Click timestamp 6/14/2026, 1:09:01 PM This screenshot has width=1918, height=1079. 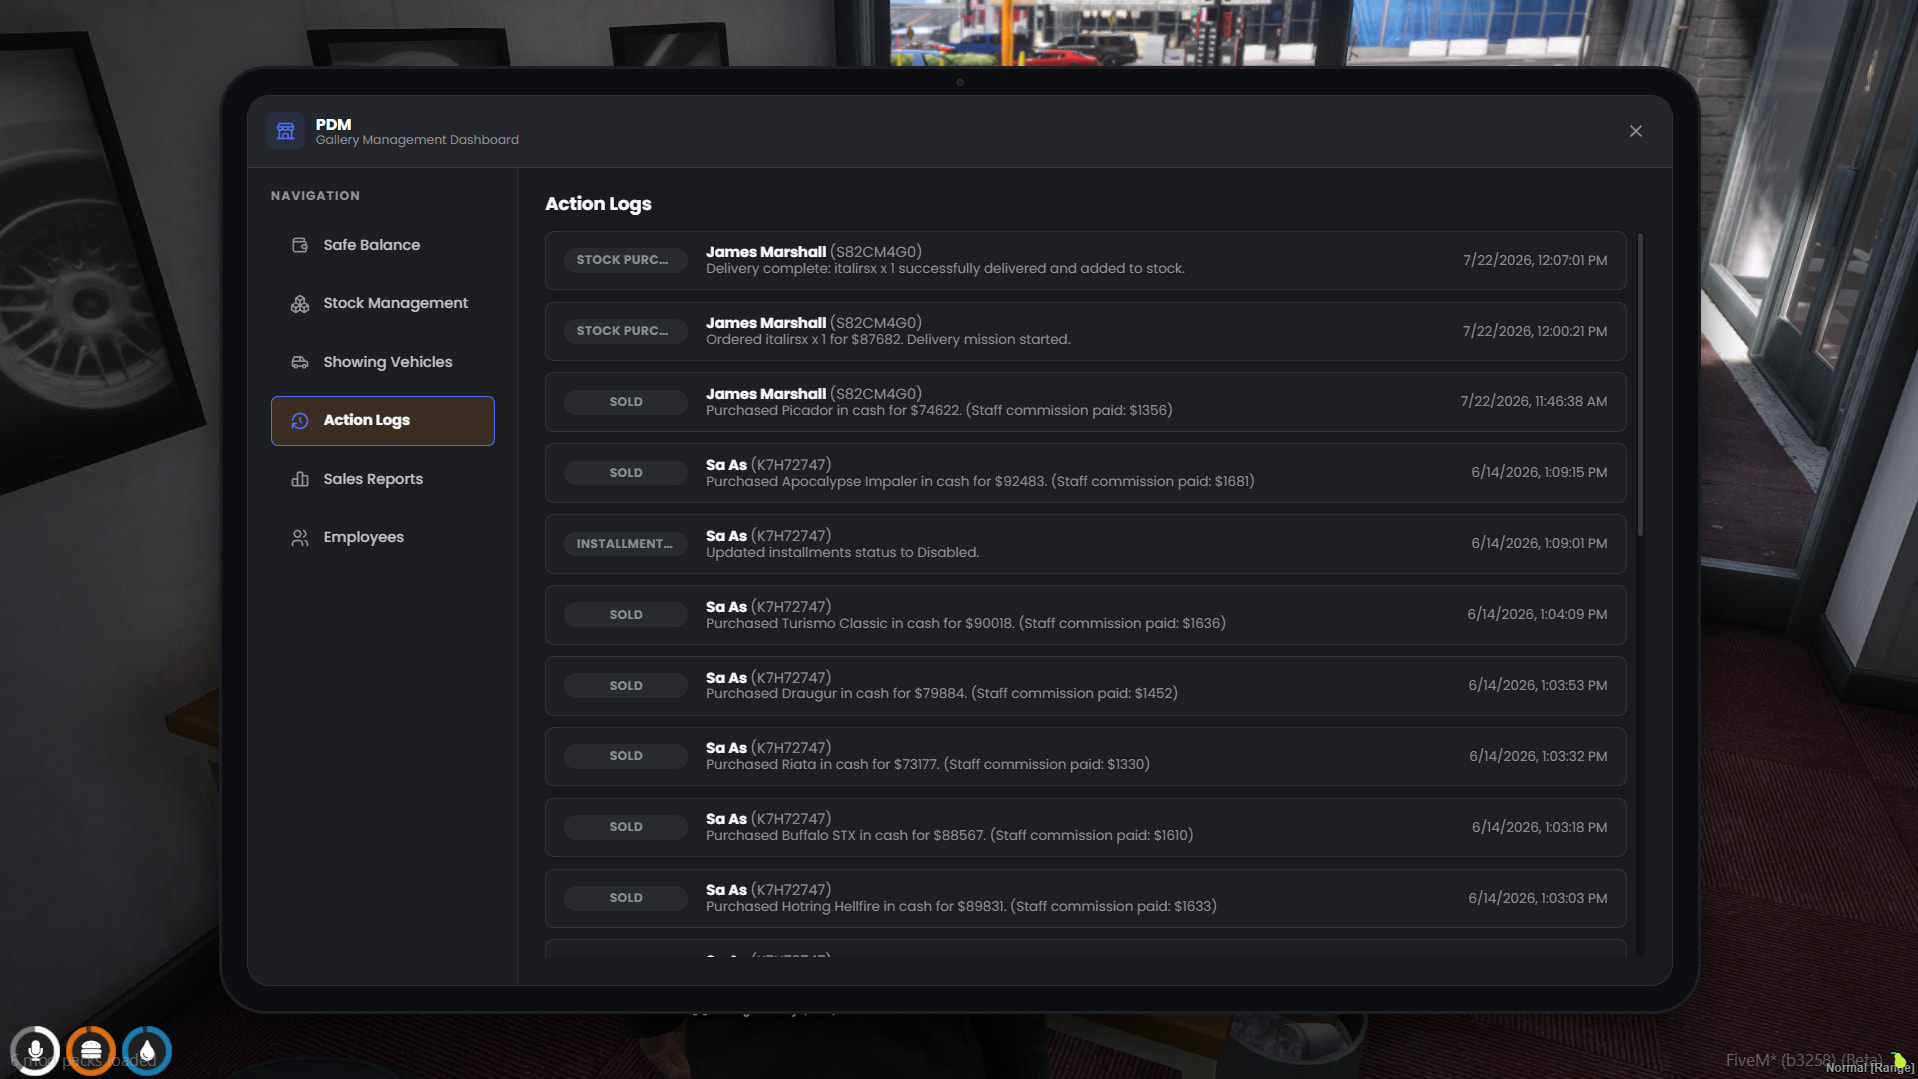tap(1539, 544)
